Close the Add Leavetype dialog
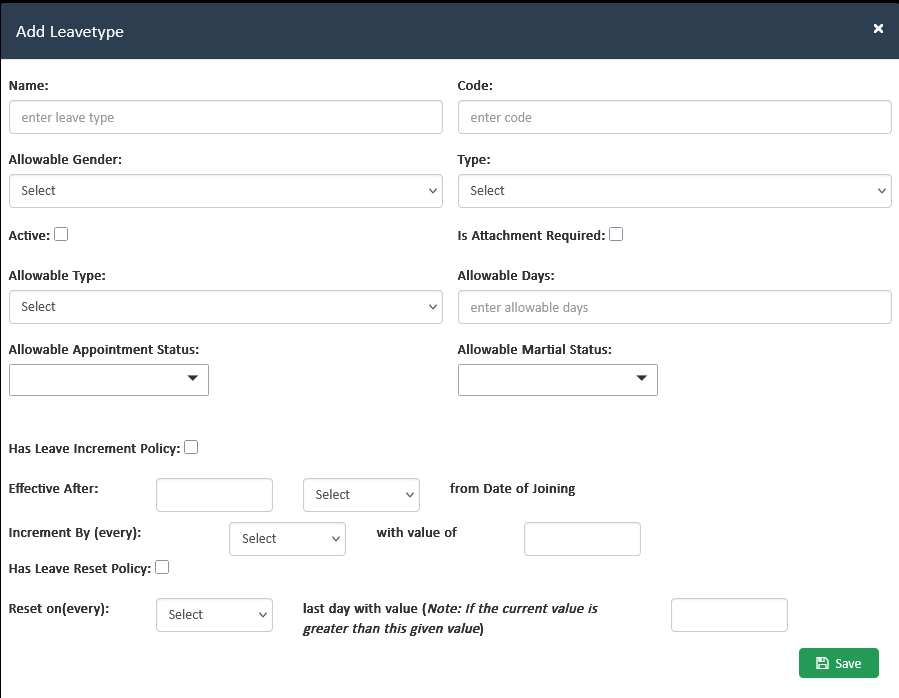The image size is (899, 698). (x=878, y=29)
